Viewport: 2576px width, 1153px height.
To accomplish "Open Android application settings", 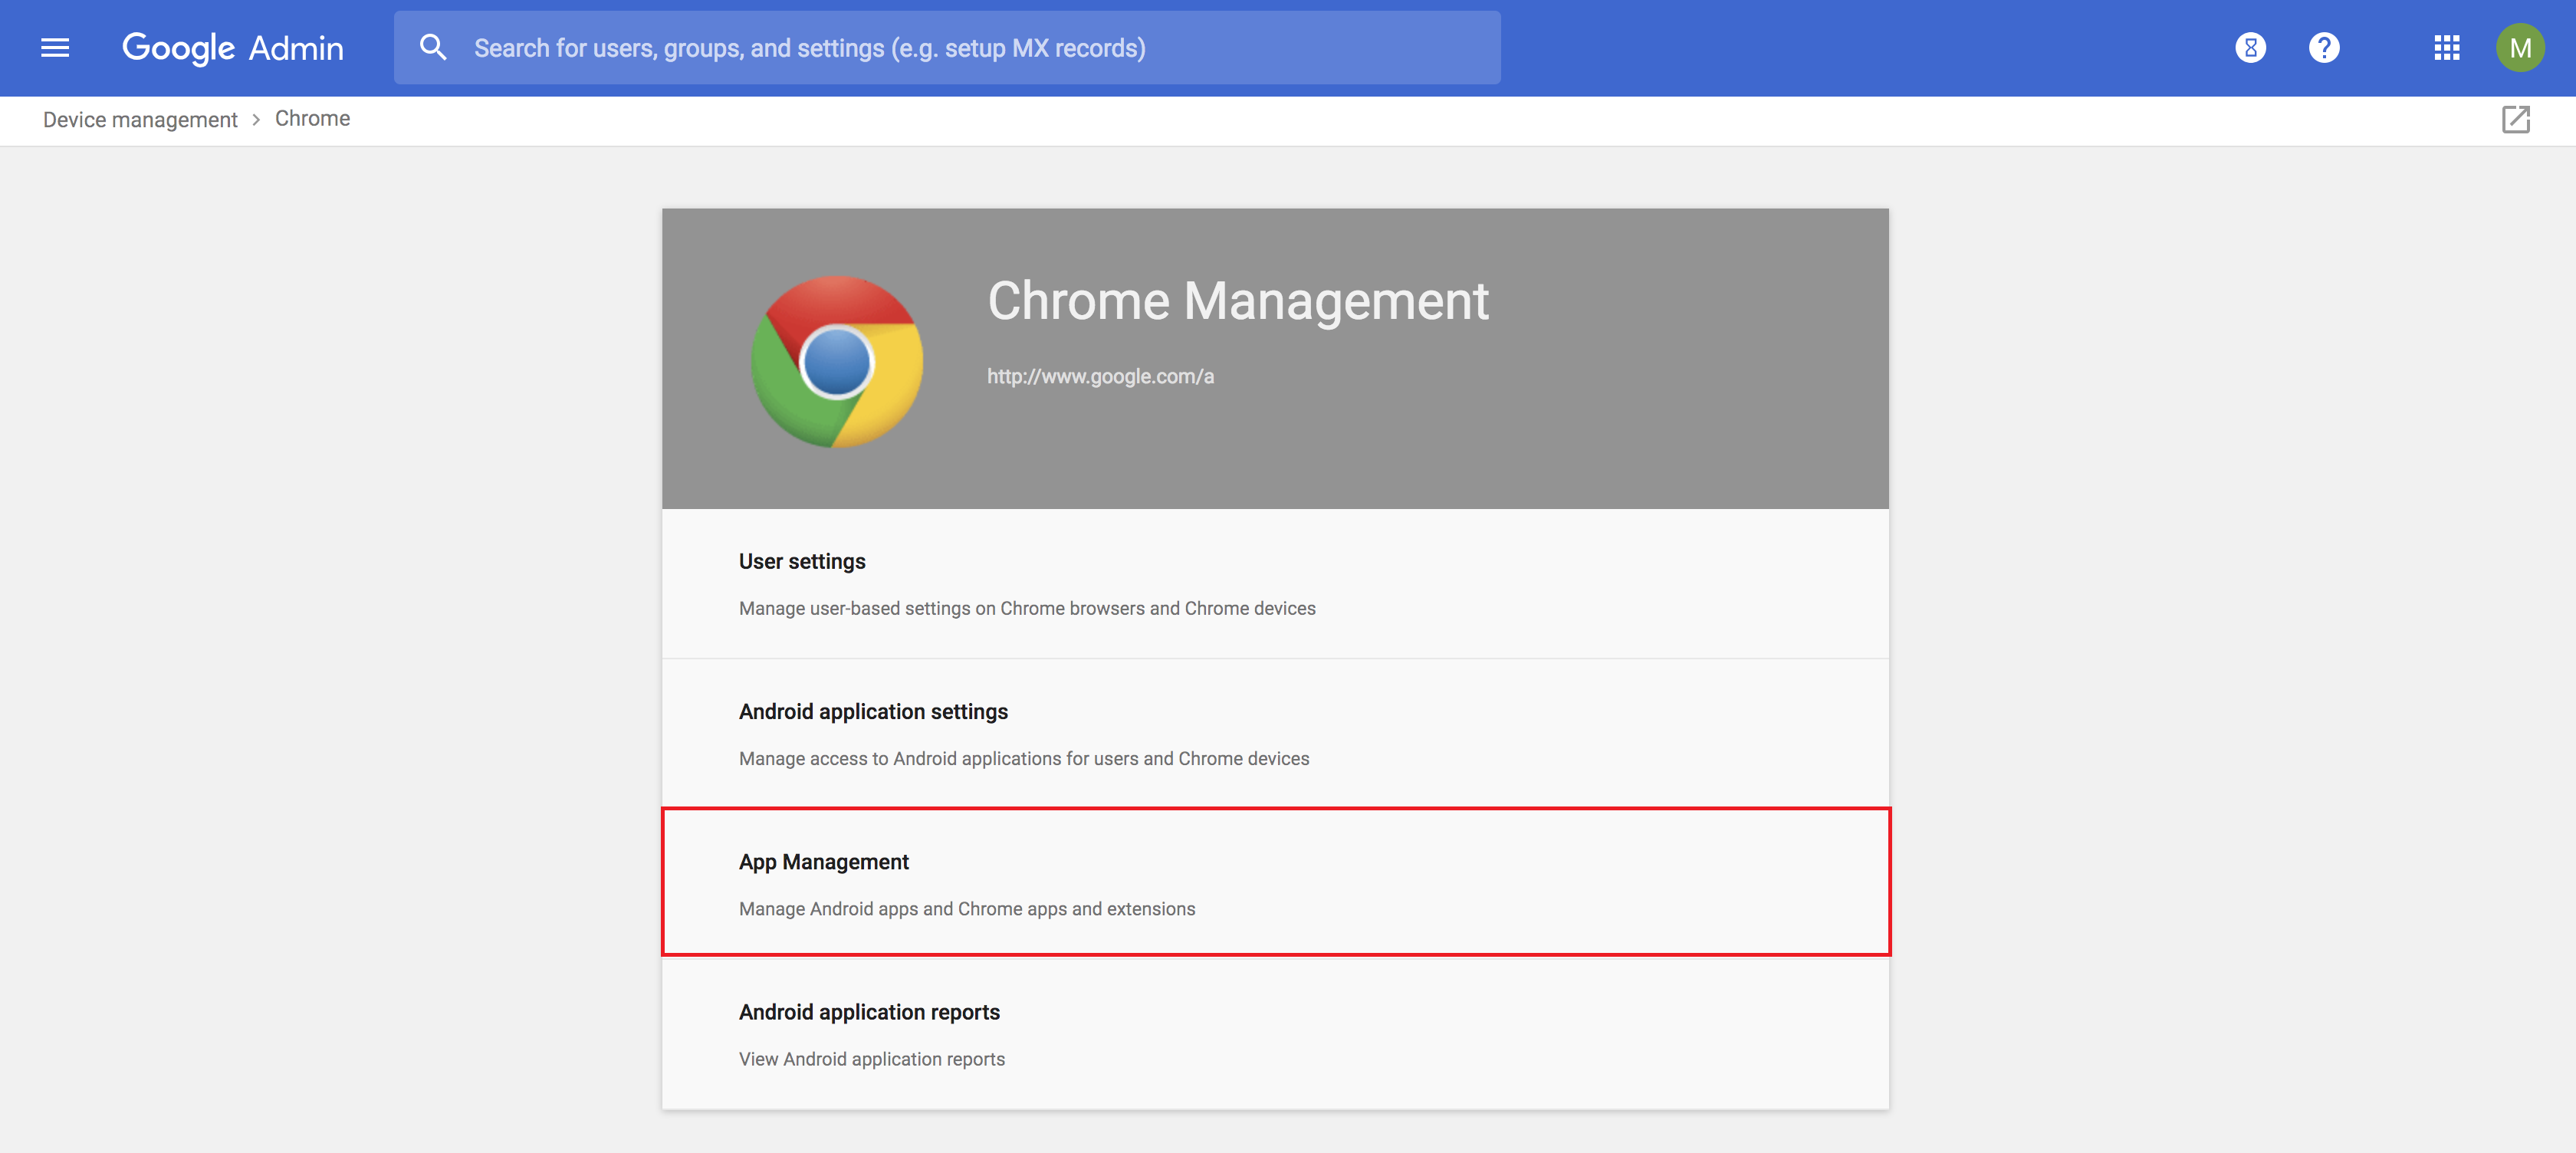I will coord(873,712).
